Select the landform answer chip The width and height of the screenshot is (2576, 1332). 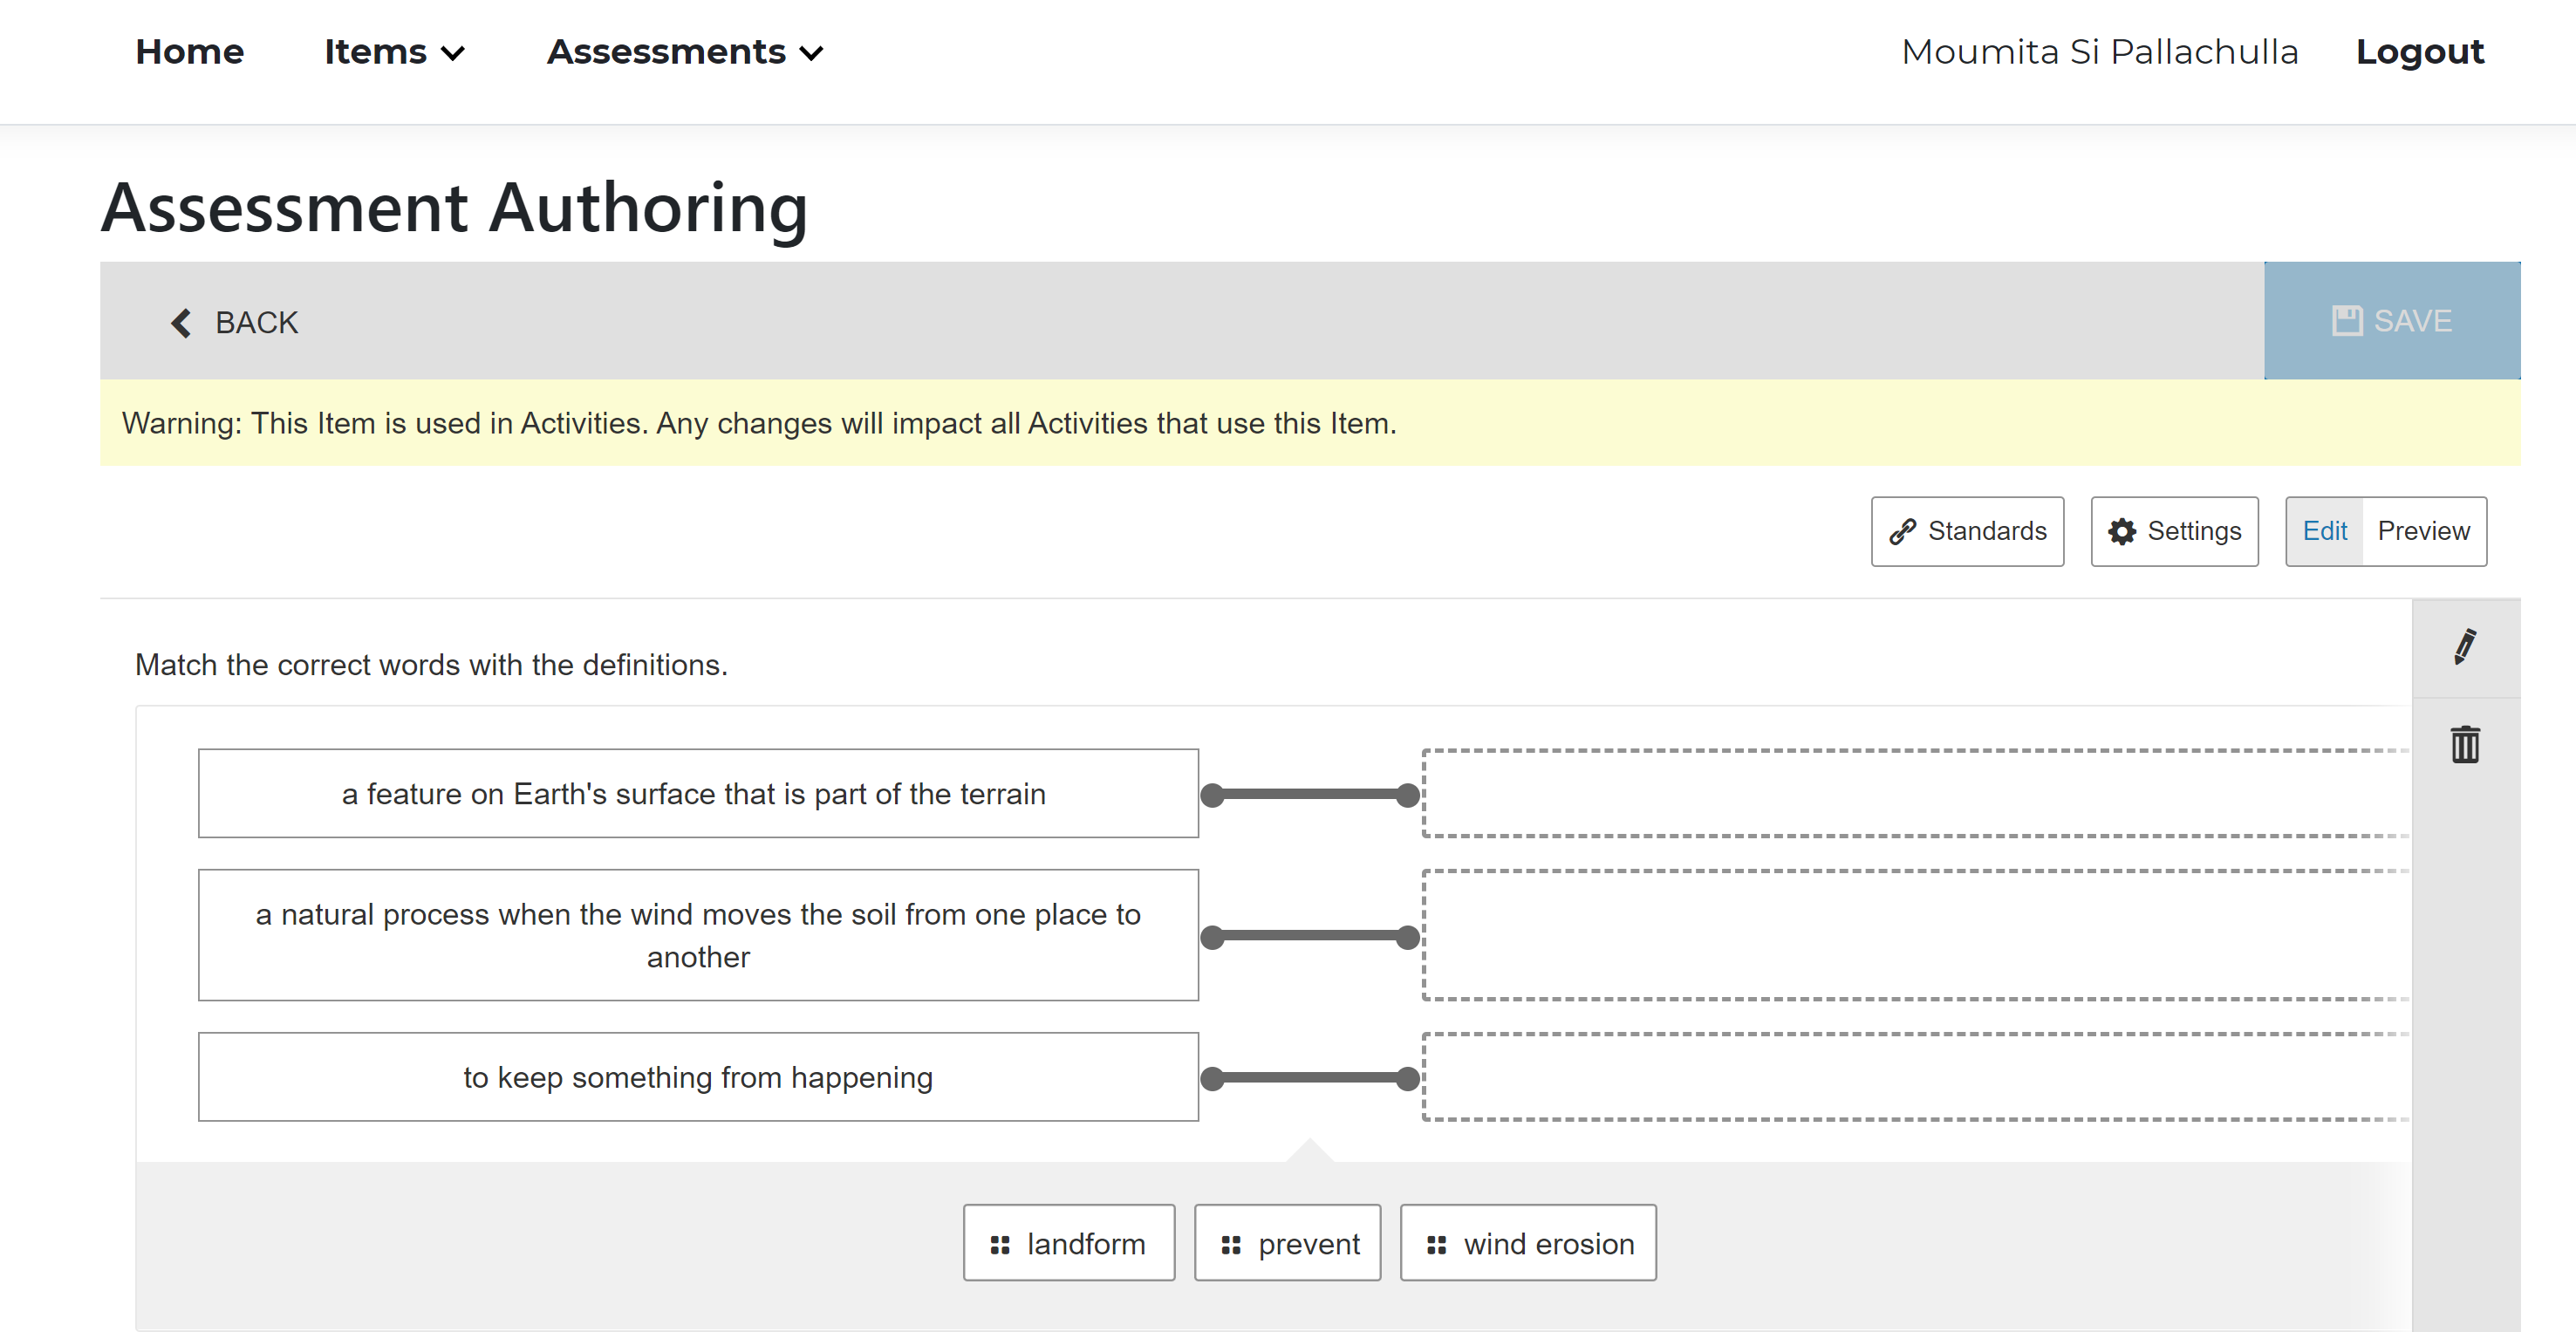click(1068, 1243)
